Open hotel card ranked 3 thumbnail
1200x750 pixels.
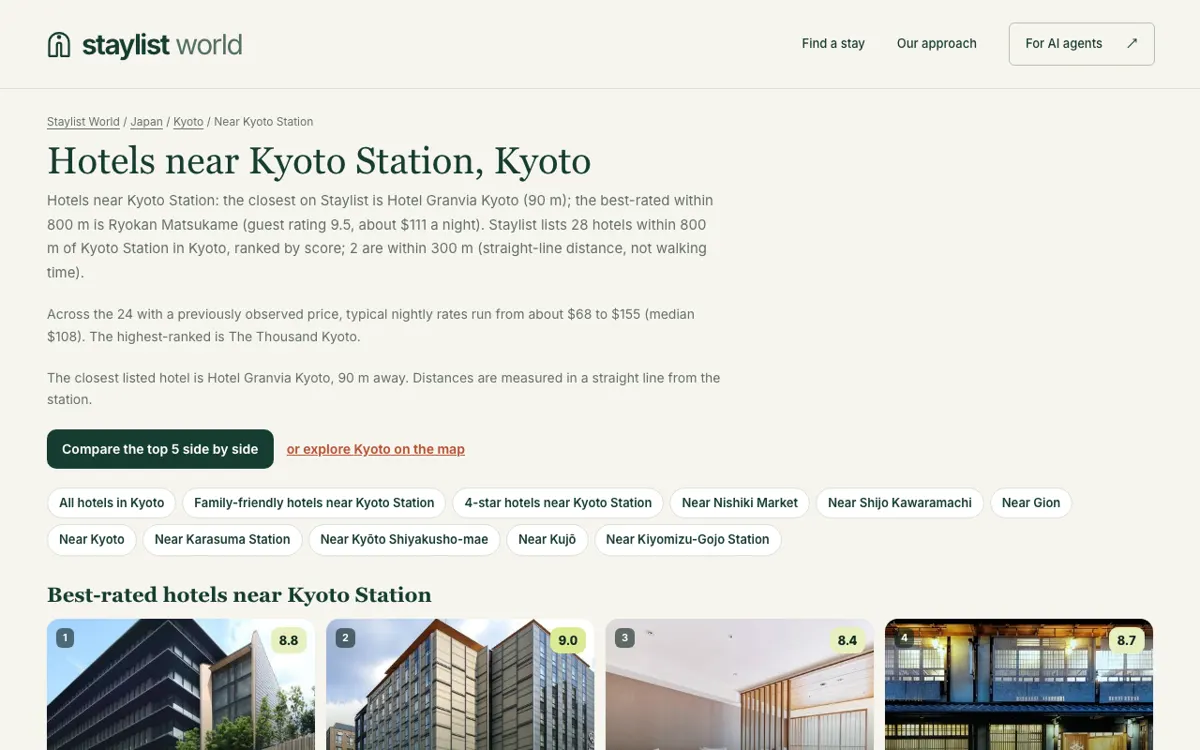point(740,685)
